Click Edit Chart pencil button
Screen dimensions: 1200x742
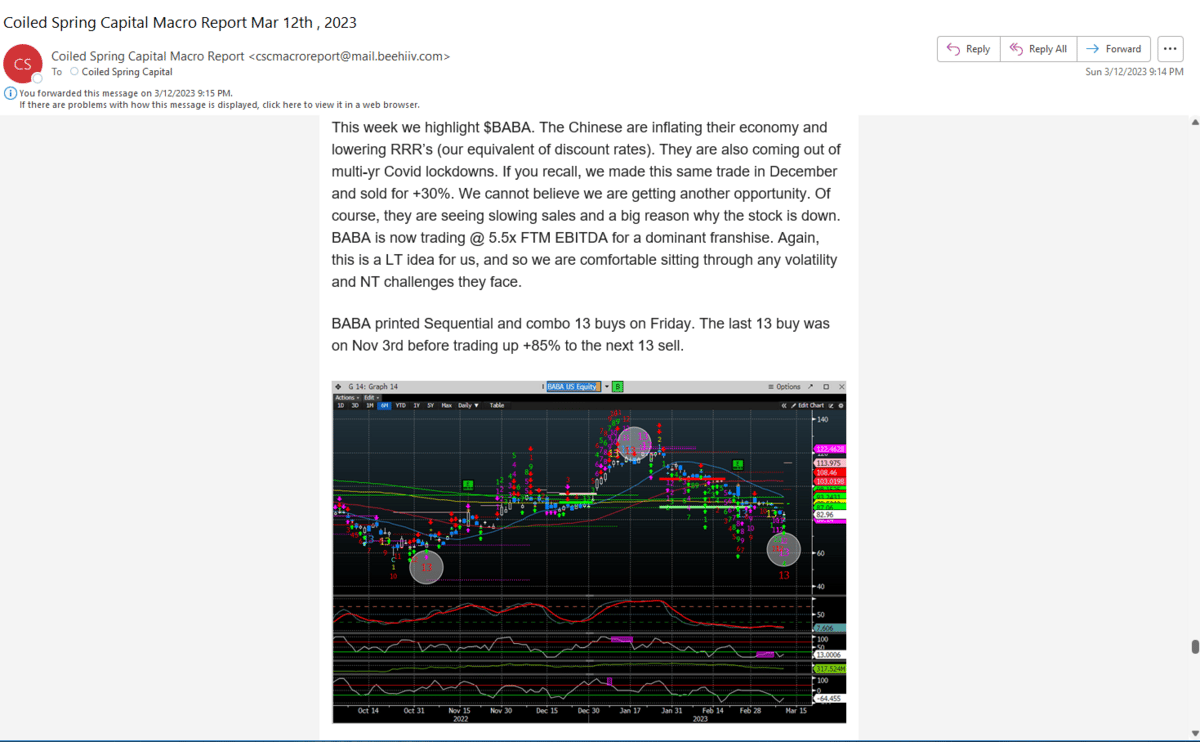click(x=807, y=405)
